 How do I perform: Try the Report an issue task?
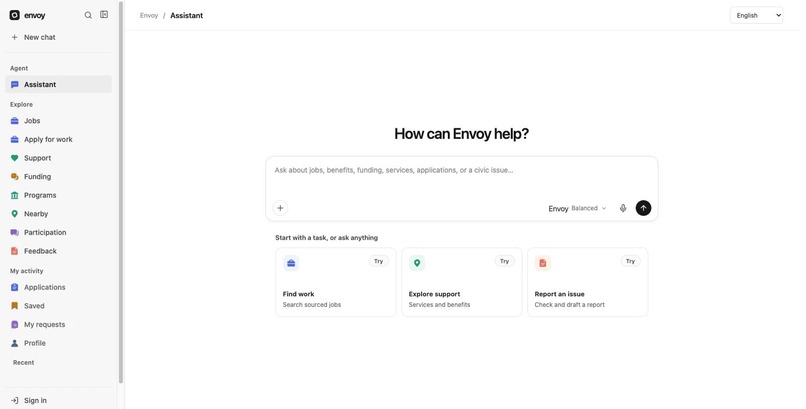630,261
